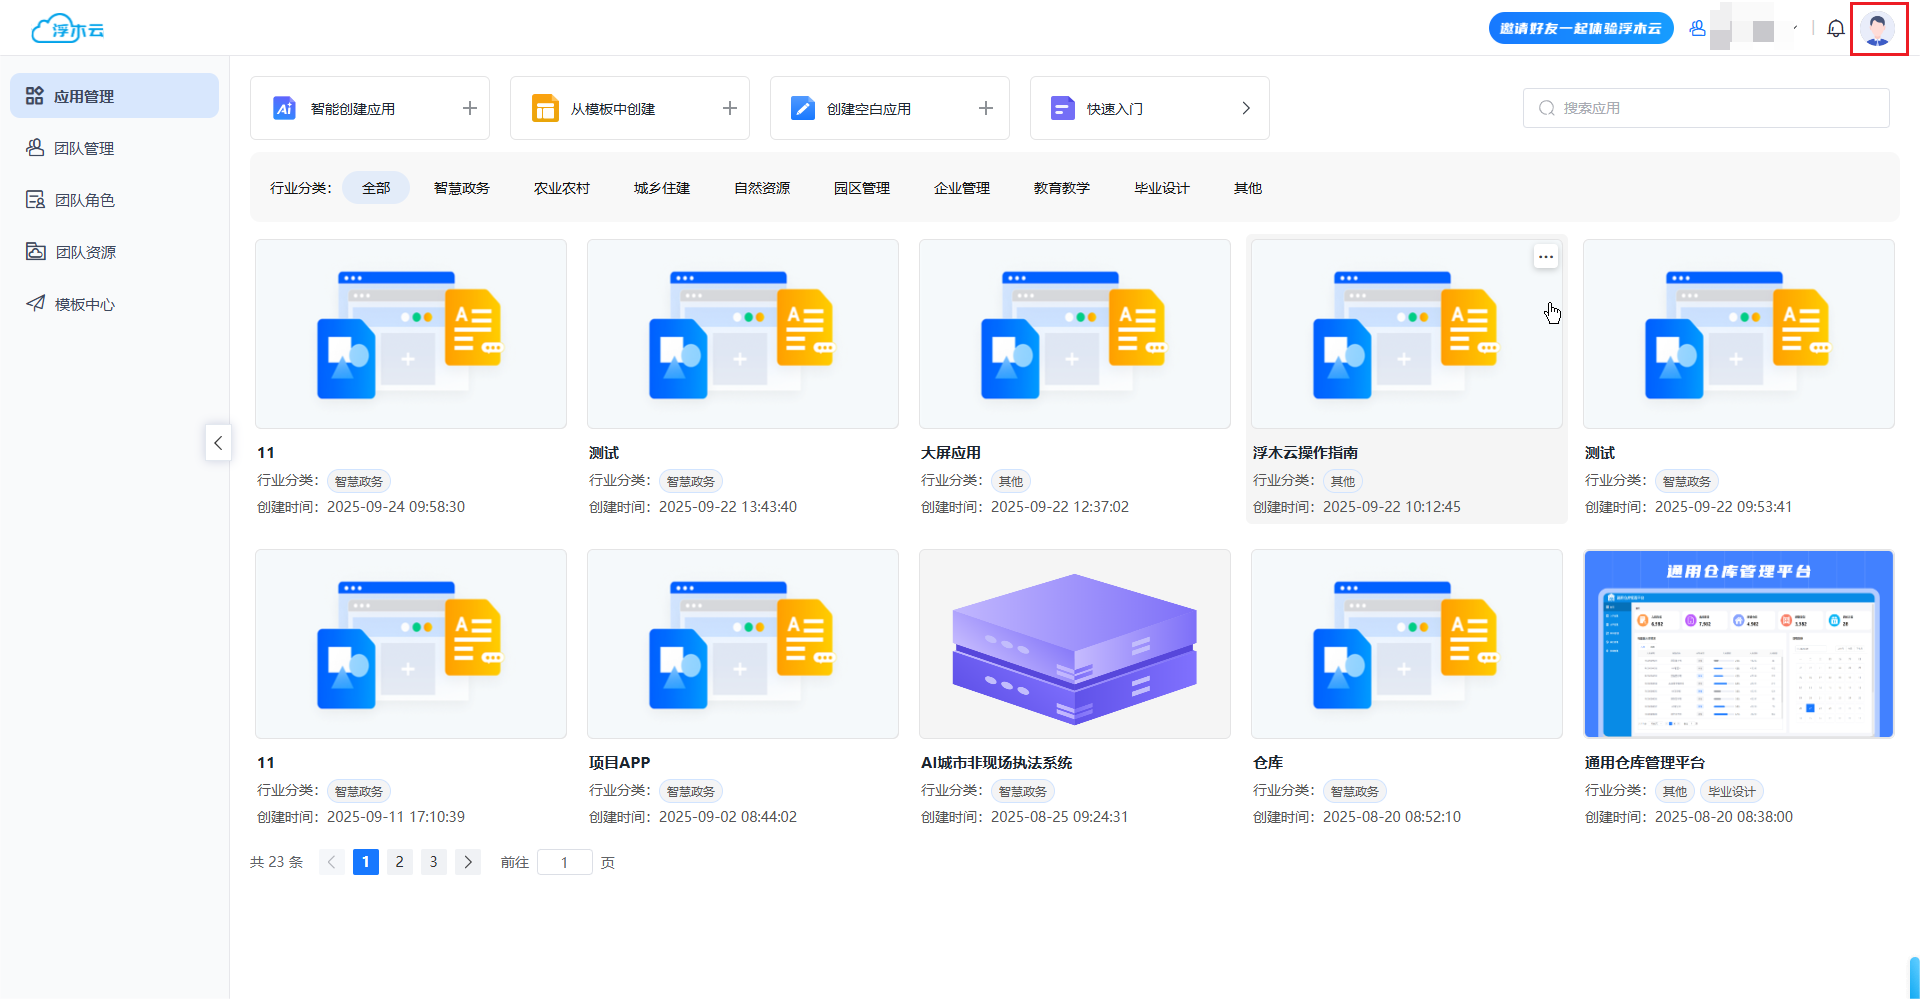Select the 毕业设计 industry filter
1920x999 pixels.
tap(1161, 188)
